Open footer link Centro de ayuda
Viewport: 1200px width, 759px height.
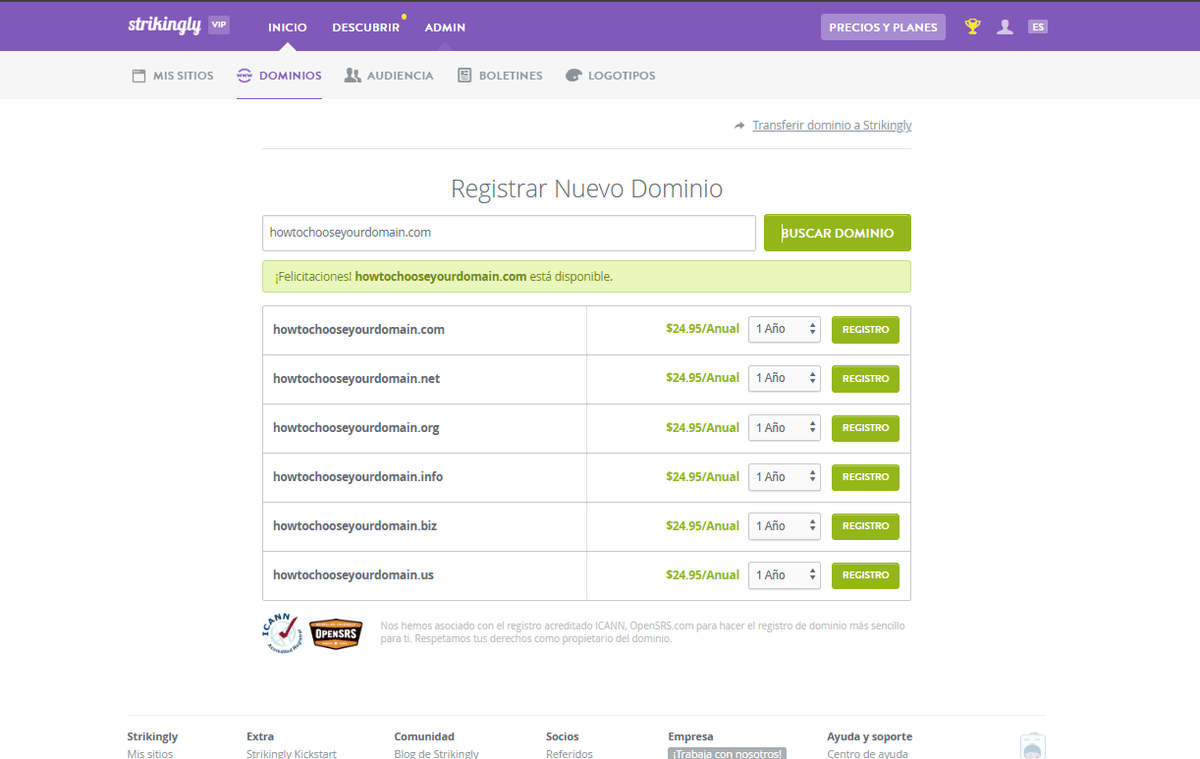(x=868, y=753)
